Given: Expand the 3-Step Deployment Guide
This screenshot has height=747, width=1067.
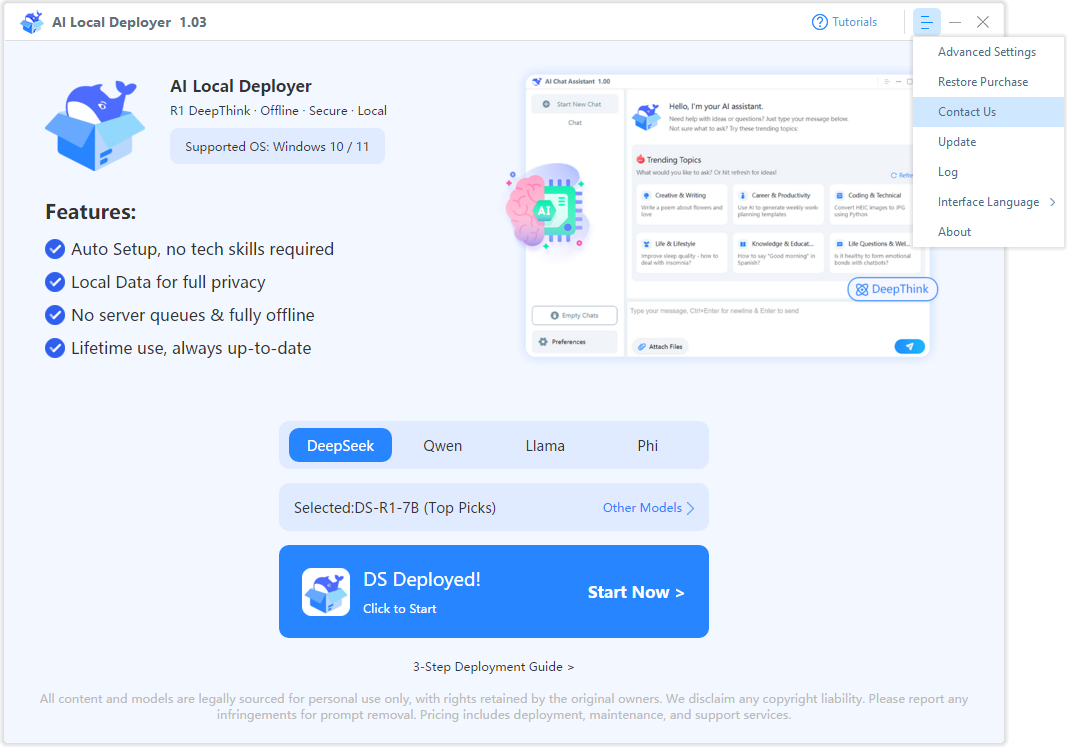Looking at the screenshot, I should (x=493, y=666).
